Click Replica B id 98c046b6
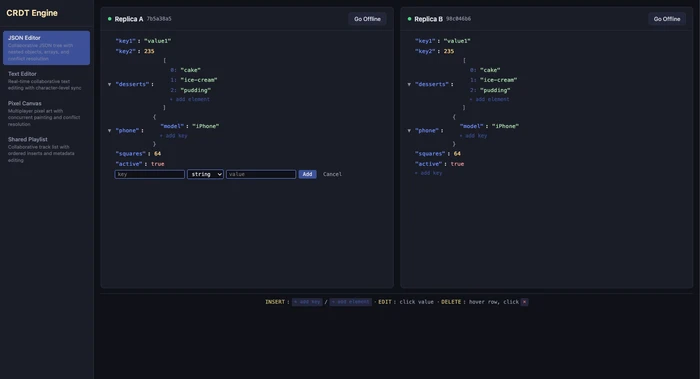Screen dimensions: 700x379 coord(458,19)
